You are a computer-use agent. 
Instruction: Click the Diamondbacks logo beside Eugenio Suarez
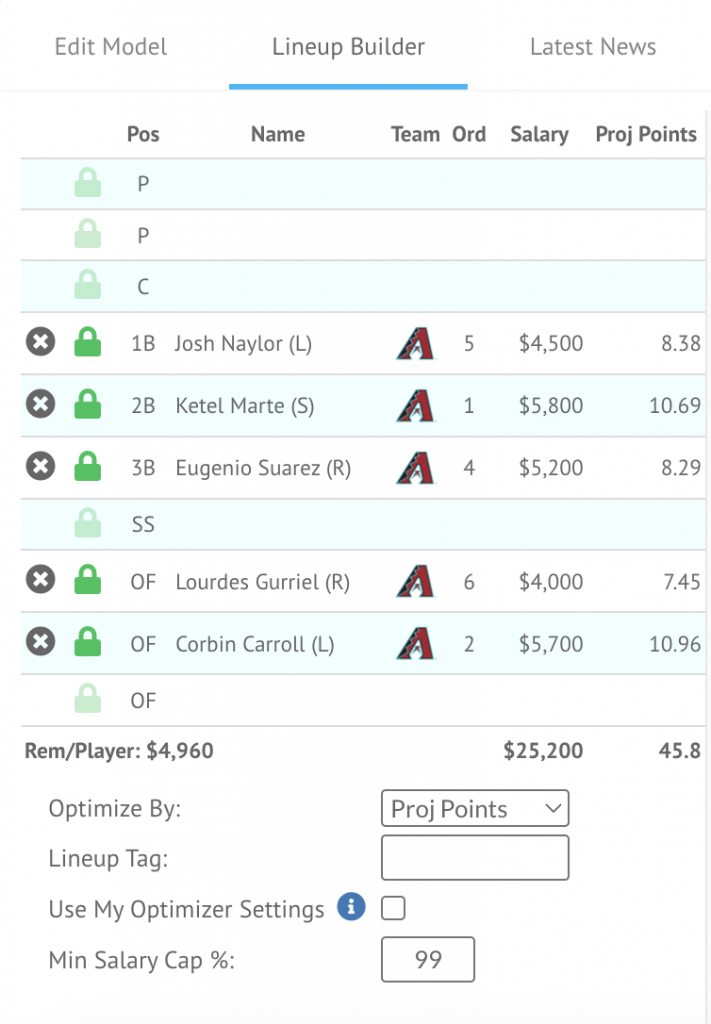pyautogui.click(x=415, y=468)
